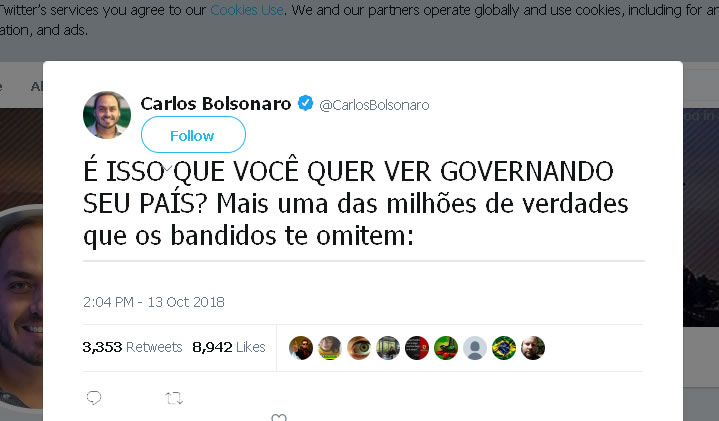Expand the tweet options chevron
719x421 pixels.
click(x=167, y=169)
